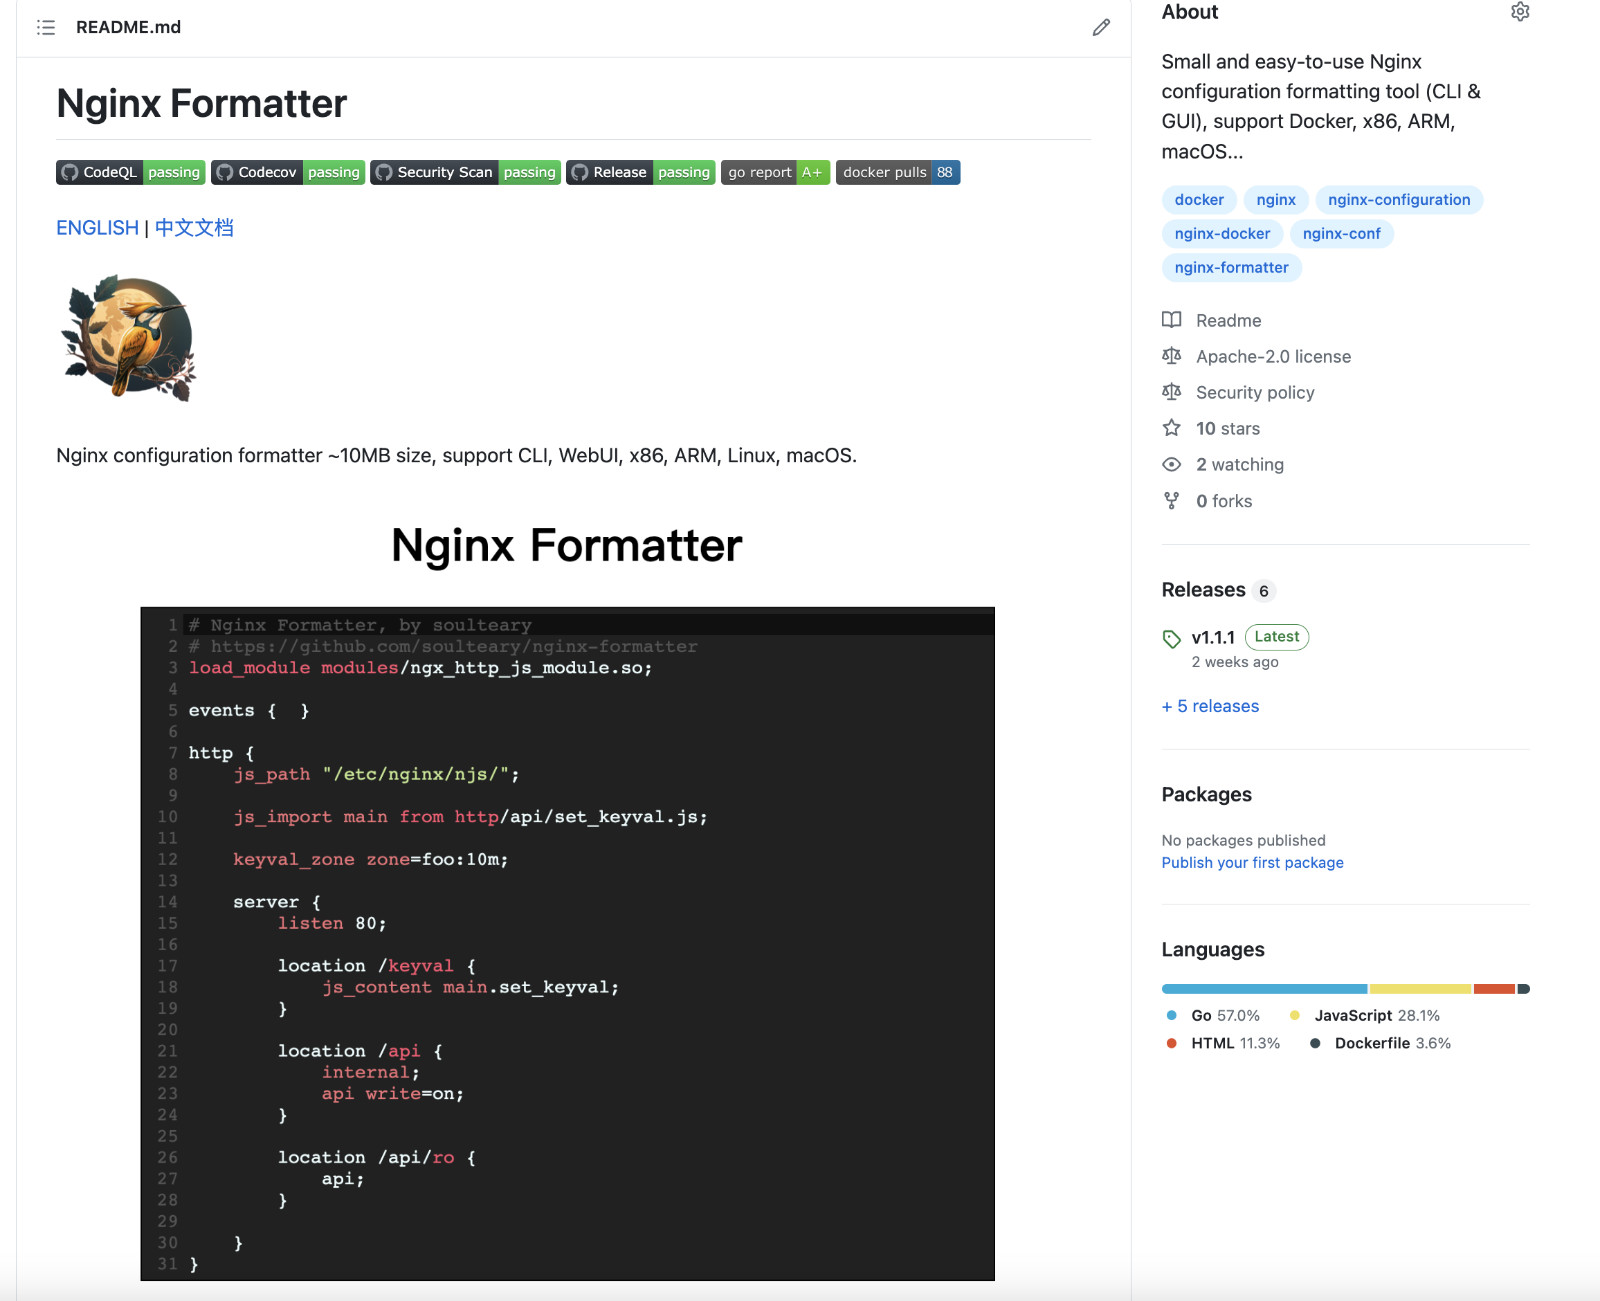
Task: Open the v1.1.1 release
Action: pos(1213,637)
